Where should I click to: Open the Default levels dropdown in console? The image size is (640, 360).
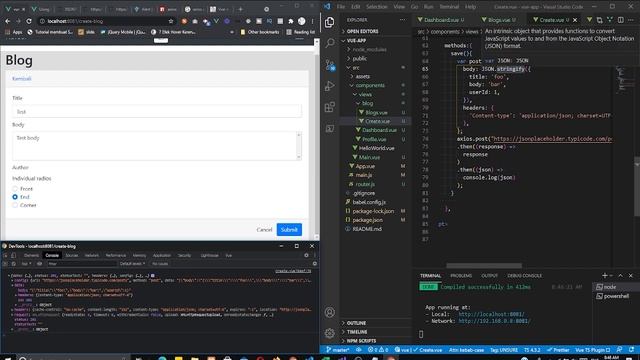click(133, 264)
